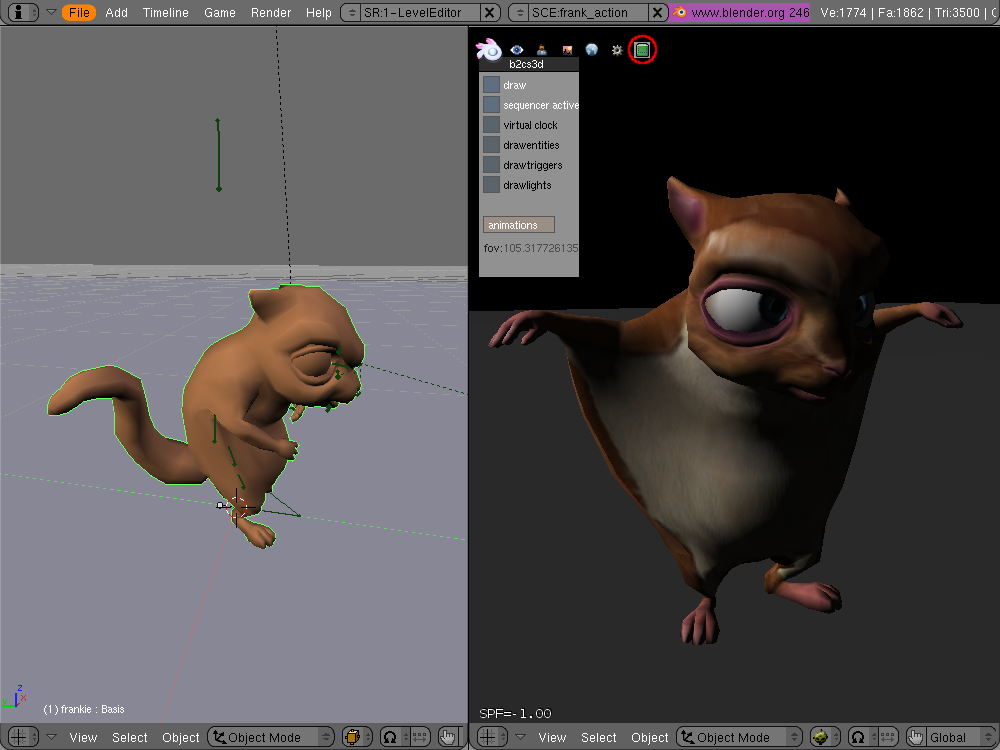Viewport: 1000px width, 750px height.
Task: Click the animations button
Action: click(x=518, y=225)
